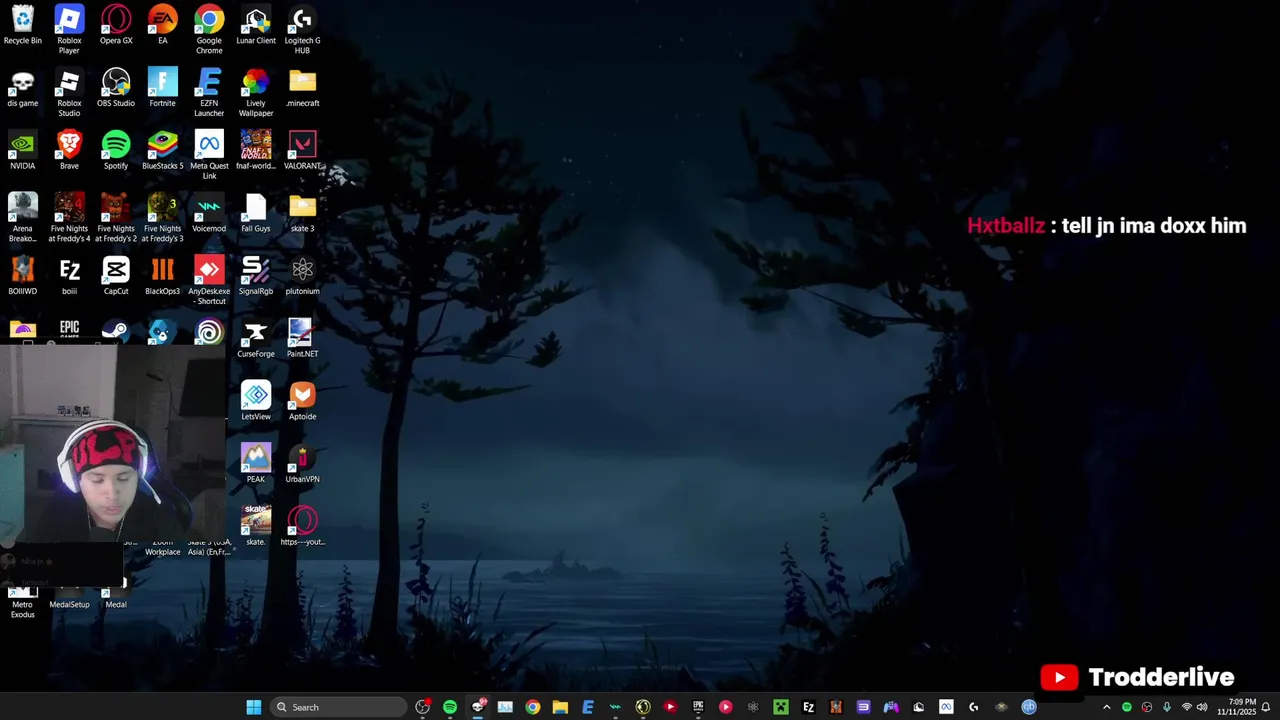Open the clock showing 7:09 PM
1280x720 pixels.
pyautogui.click(x=1236, y=707)
